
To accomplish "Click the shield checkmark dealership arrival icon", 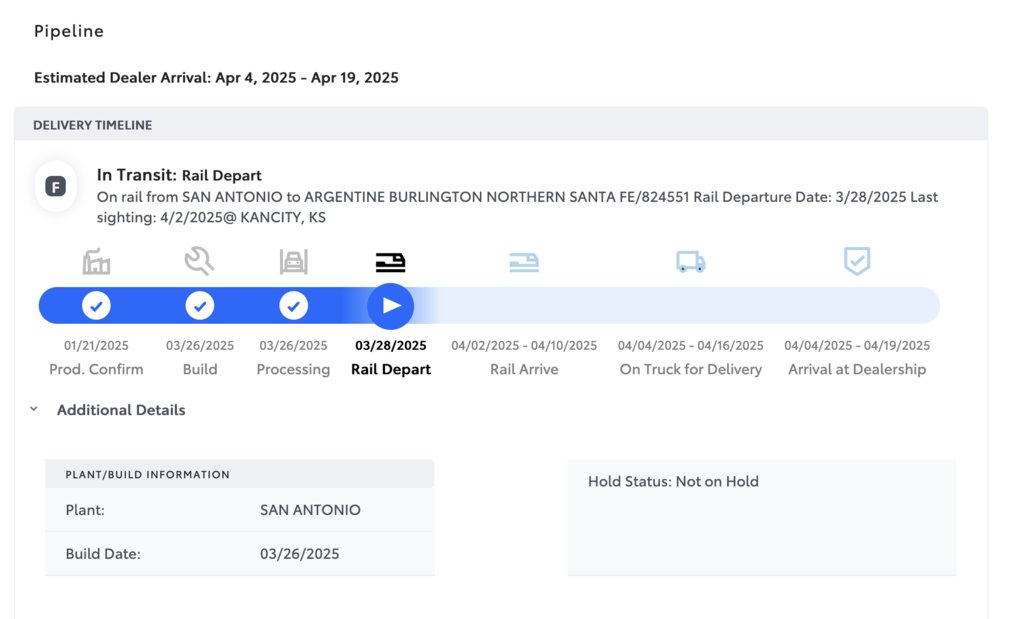I will 857,261.
